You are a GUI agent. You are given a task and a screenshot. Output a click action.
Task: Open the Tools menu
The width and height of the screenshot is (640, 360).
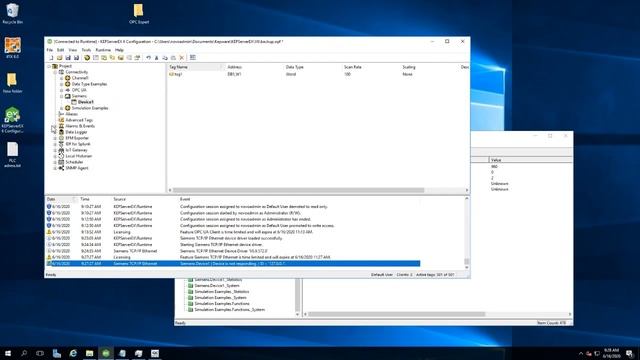(86, 50)
